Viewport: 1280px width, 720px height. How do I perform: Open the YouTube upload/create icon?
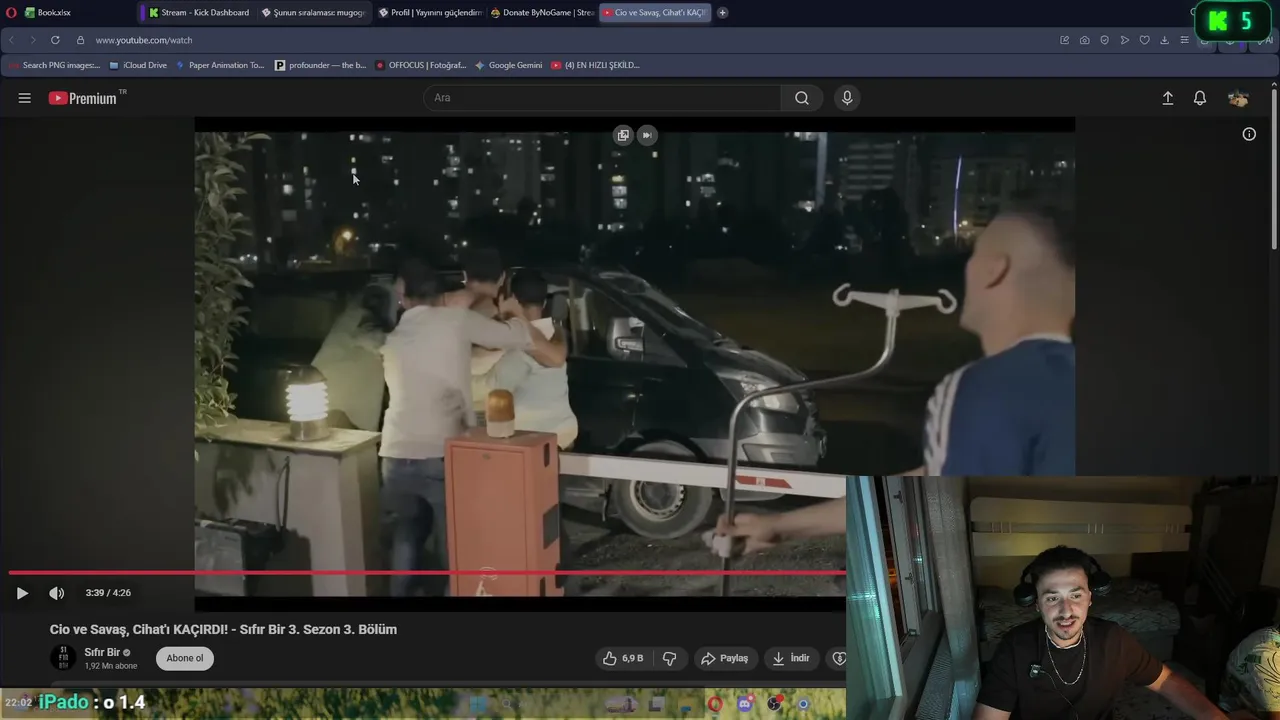click(x=1167, y=98)
